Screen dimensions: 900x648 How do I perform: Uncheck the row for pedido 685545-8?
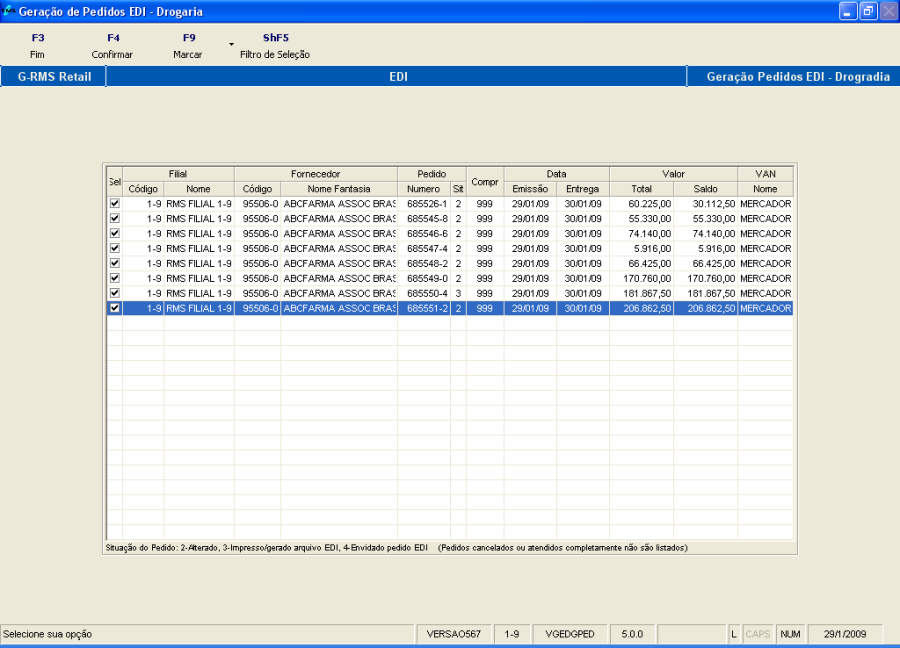[115, 218]
